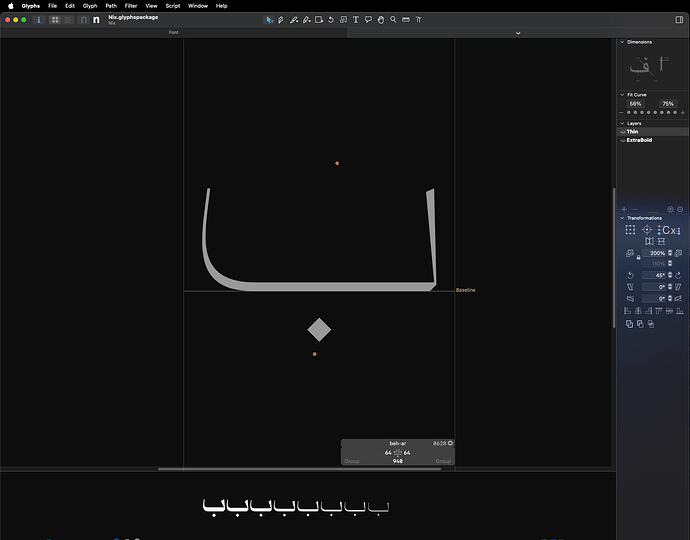
Task: Click the slant left icon
Action: 630,287
